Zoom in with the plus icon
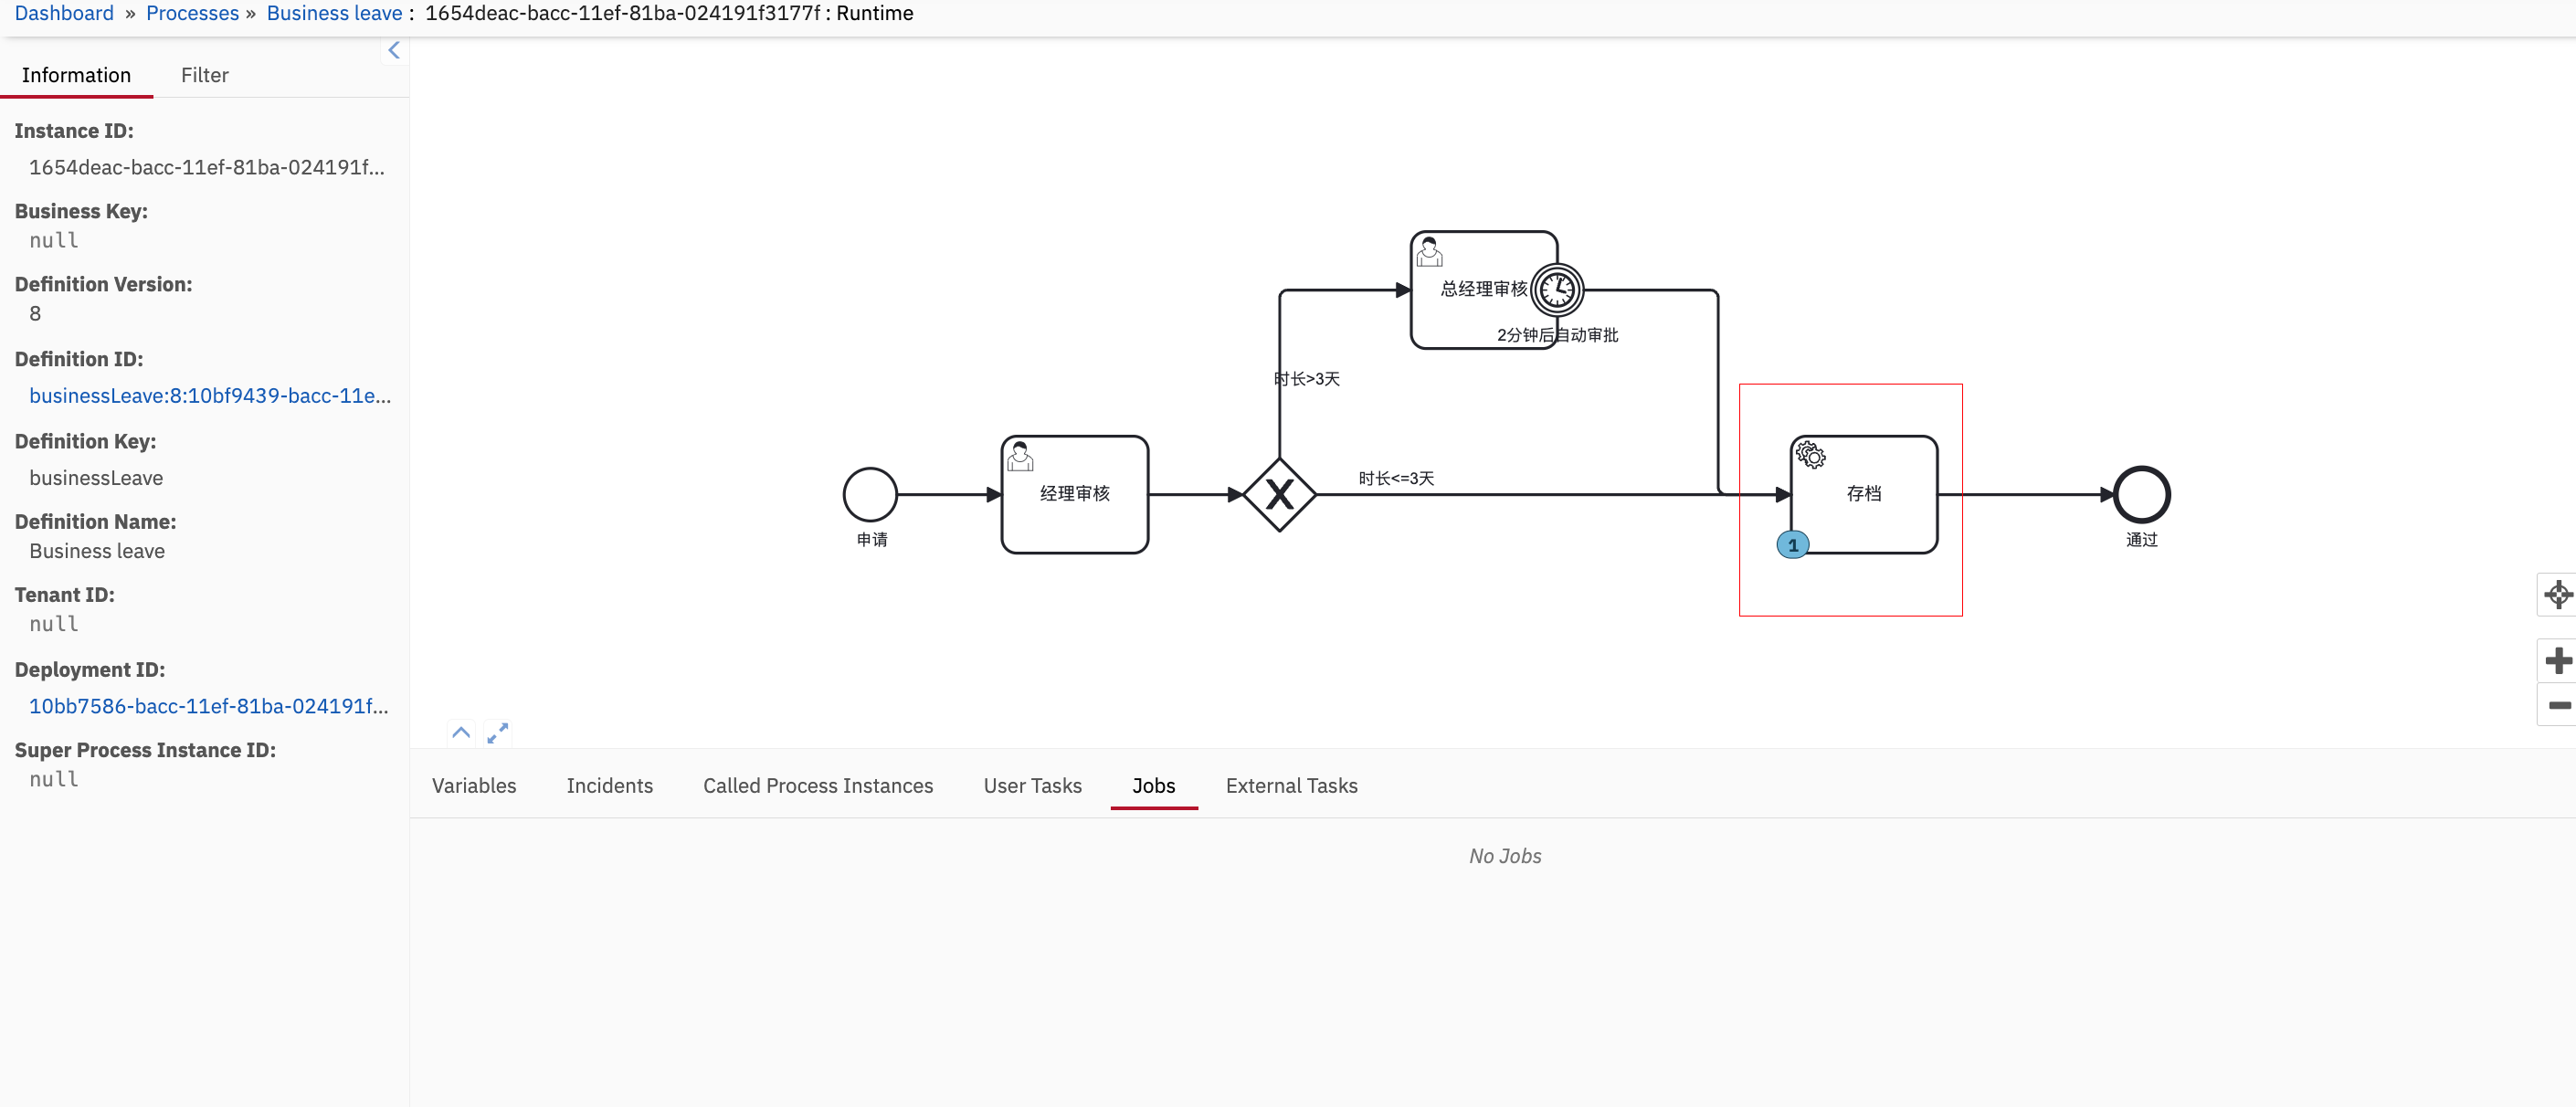The width and height of the screenshot is (2576, 1107). 2557,660
